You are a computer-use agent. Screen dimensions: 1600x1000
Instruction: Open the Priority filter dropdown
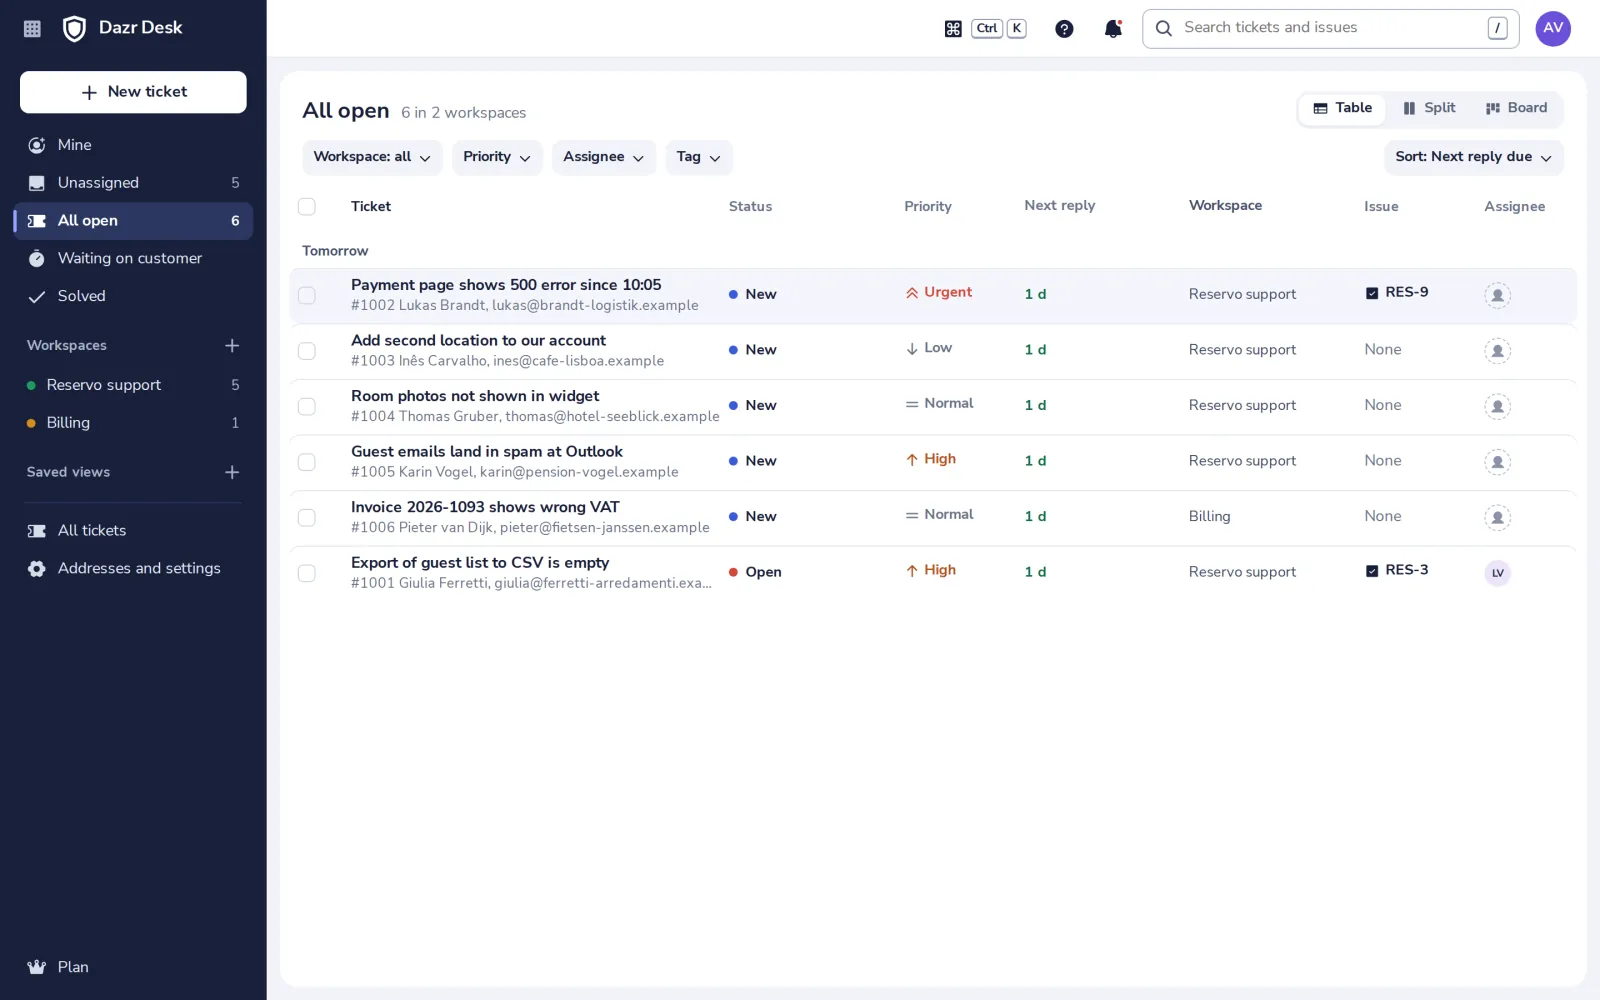[497, 157]
